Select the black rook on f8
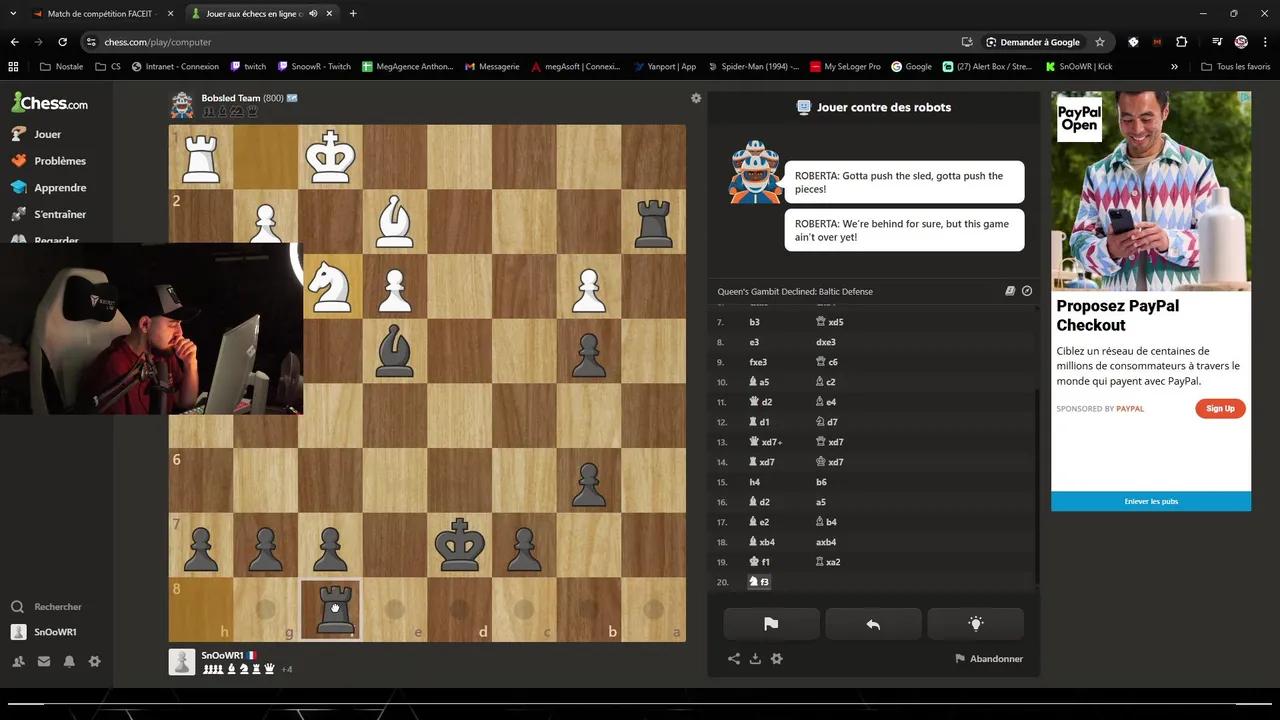This screenshot has height=720, width=1280. click(331, 609)
